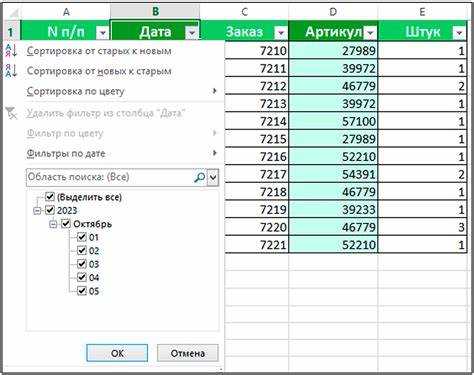
Task: Uncheck the 2023 year checkbox
Action: click(50, 210)
